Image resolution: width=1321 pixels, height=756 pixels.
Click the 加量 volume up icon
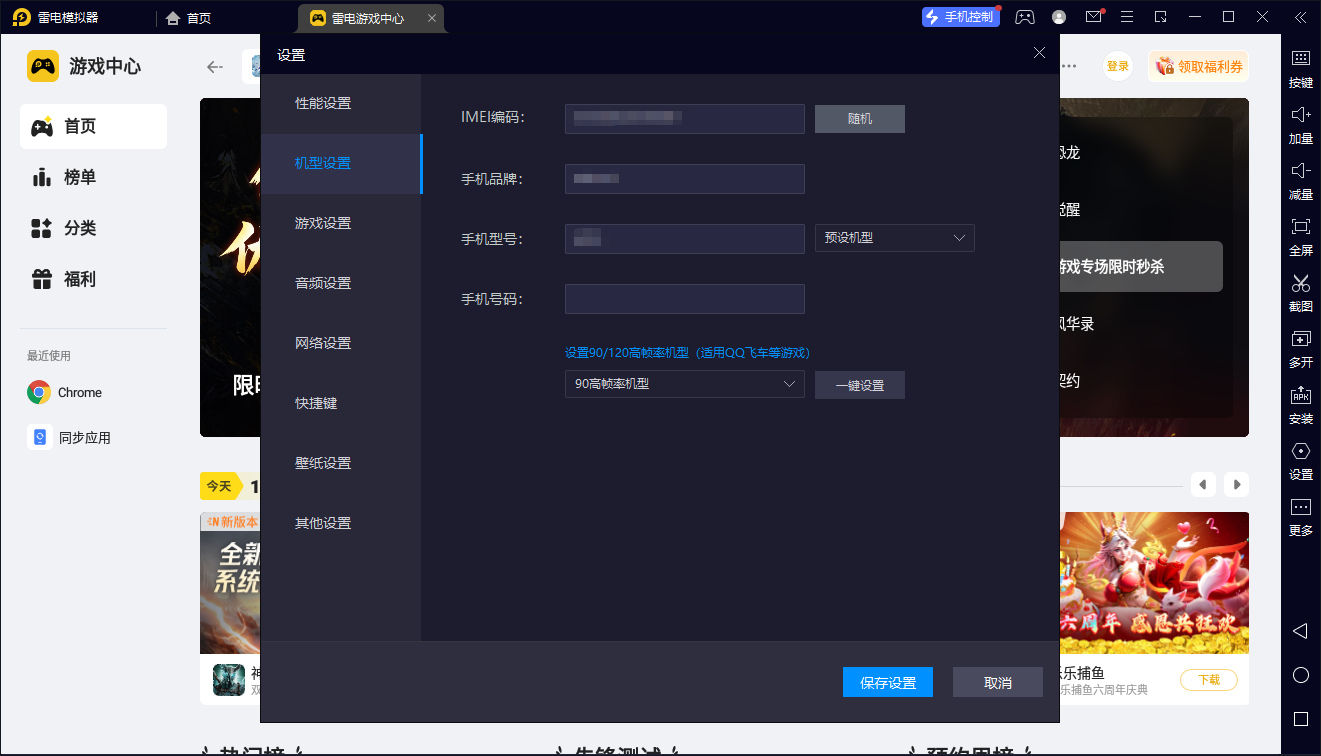1300,115
